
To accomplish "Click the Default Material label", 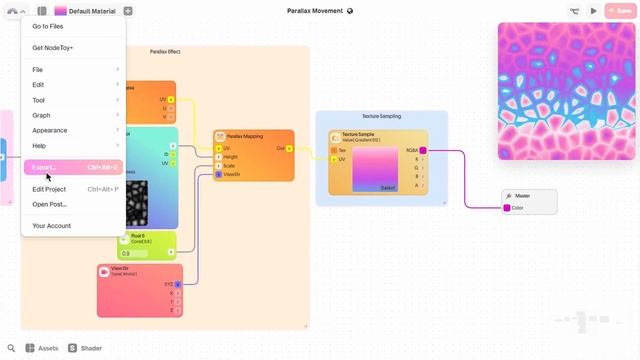I will point(92,11).
